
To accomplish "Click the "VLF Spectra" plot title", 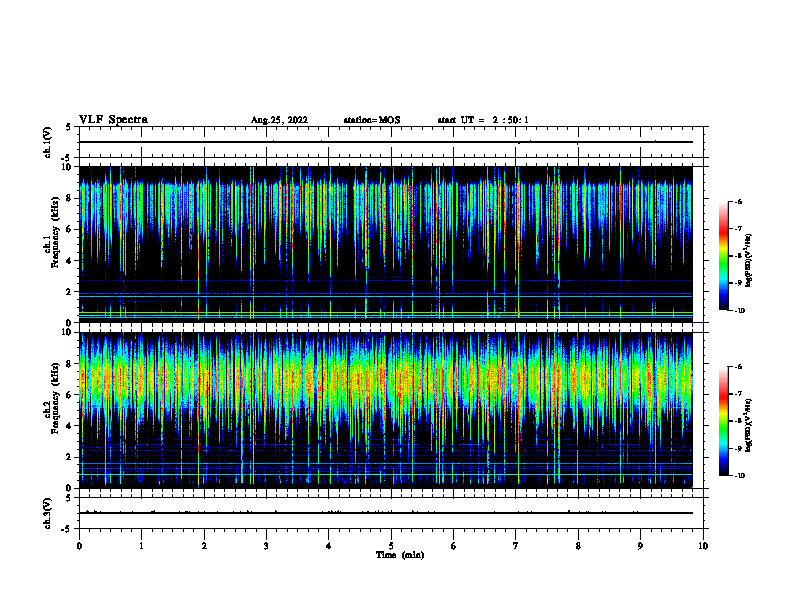I will [113, 120].
